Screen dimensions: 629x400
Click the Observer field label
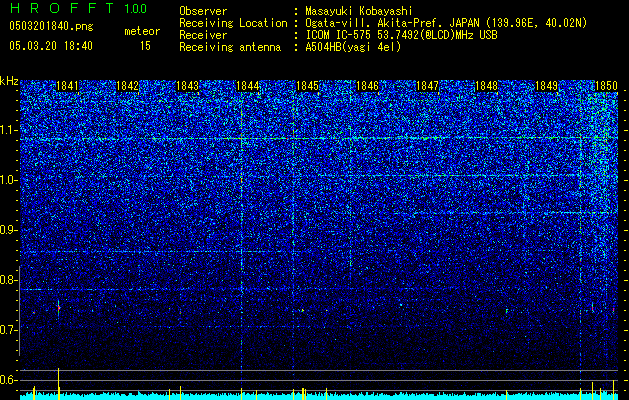click(203, 11)
